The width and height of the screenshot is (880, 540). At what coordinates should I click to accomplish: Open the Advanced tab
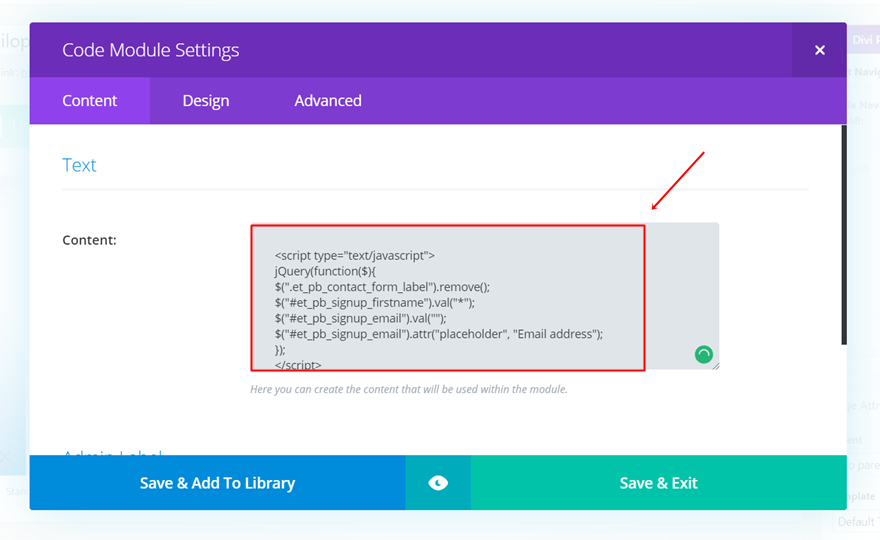(x=328, y=101)
